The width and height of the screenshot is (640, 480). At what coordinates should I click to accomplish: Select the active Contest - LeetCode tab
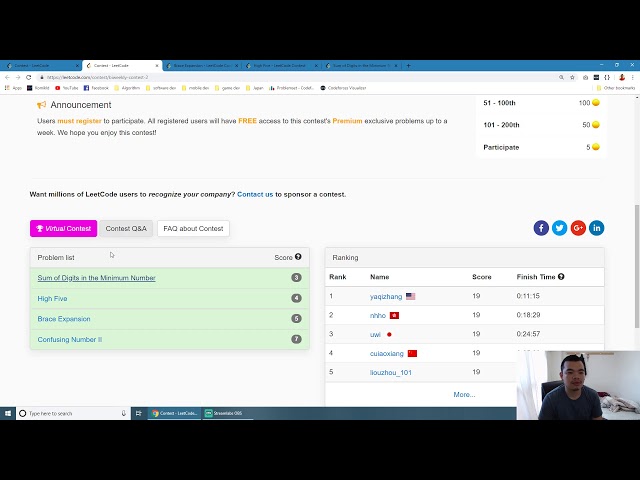pos(120,65)
